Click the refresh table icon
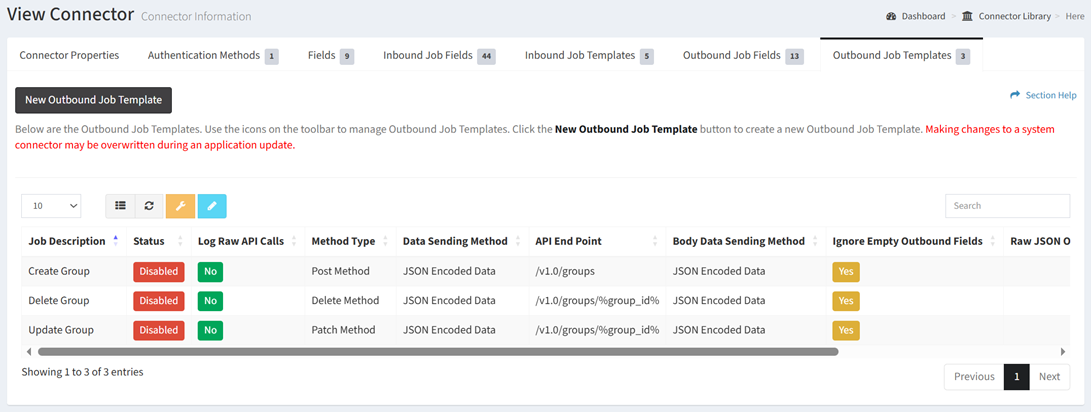The height and width of the screenshot is (412, 1091). pyautogui.click(x=149, y=205)
